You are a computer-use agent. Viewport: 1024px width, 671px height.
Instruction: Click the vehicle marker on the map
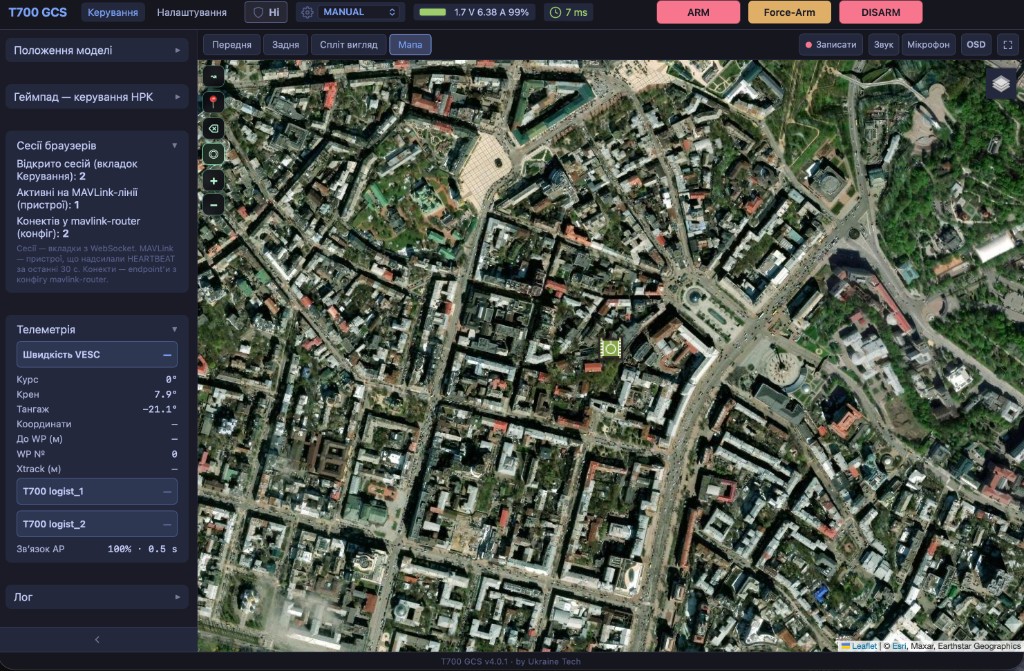(610, 348)
